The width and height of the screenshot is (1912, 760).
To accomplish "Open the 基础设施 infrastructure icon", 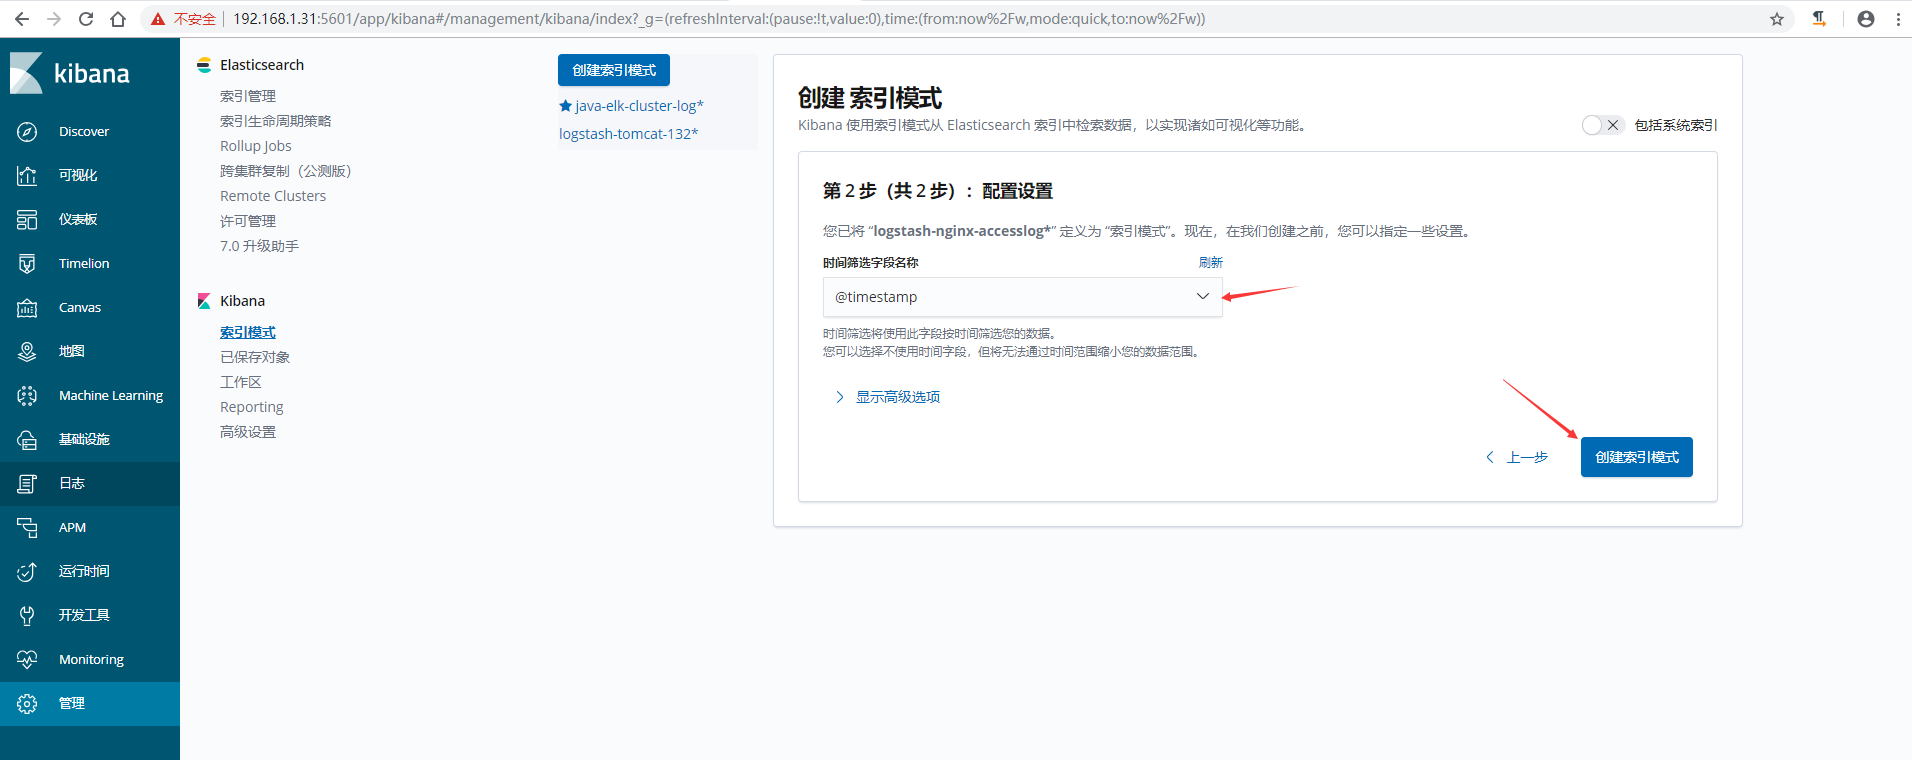I will point(27,440).
